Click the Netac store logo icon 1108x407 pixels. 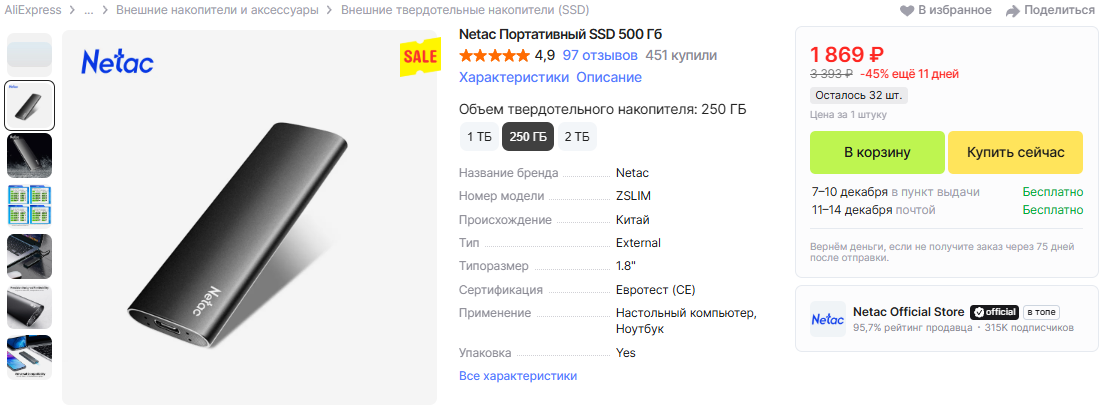pyautogui.click(x=827, y=319)
